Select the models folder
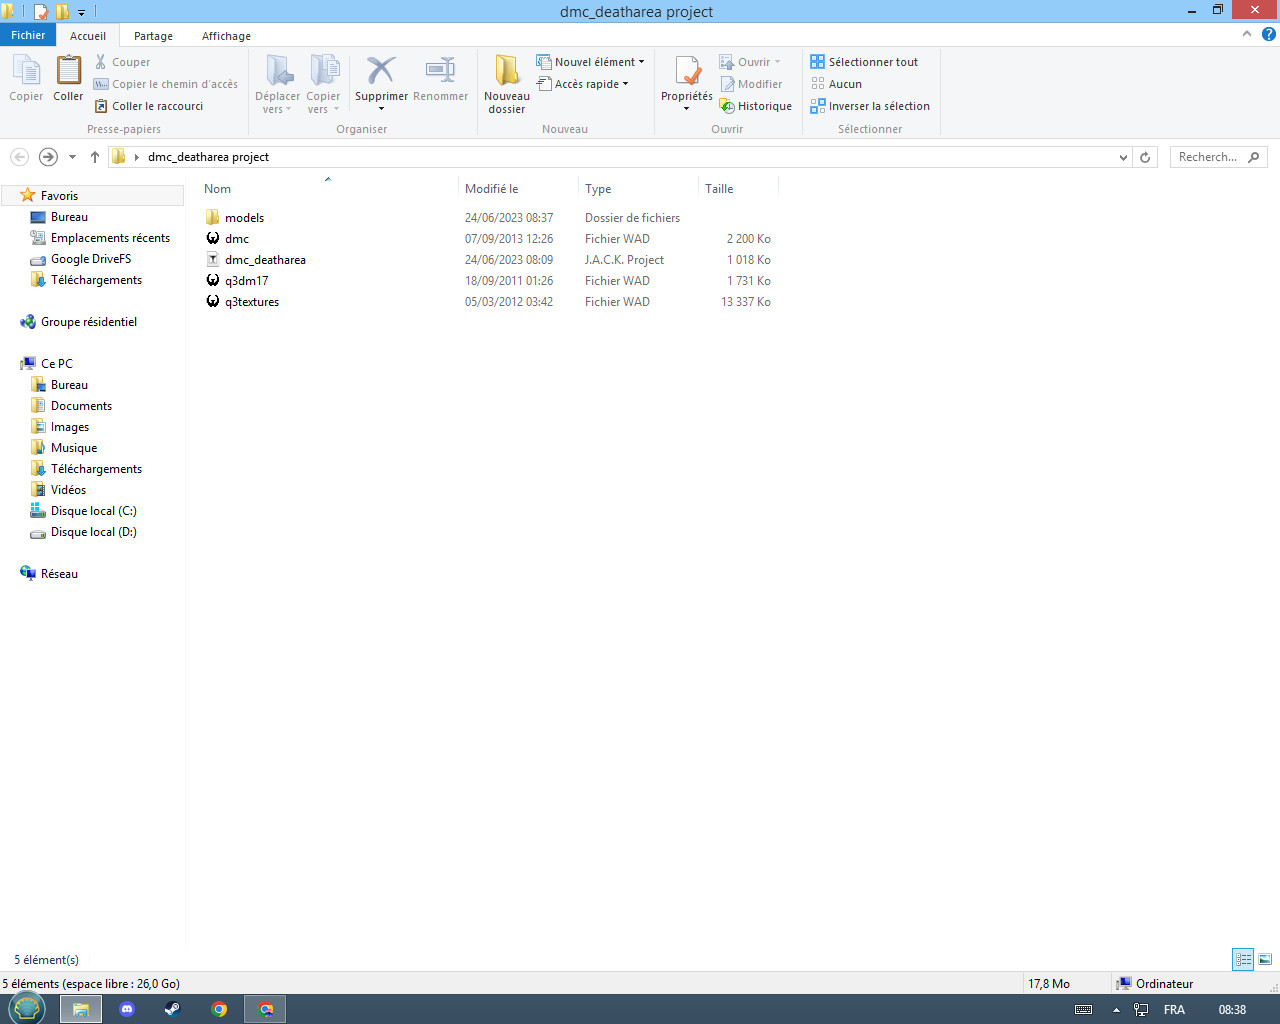1280x1024 pixels. [x=488, y=218]
